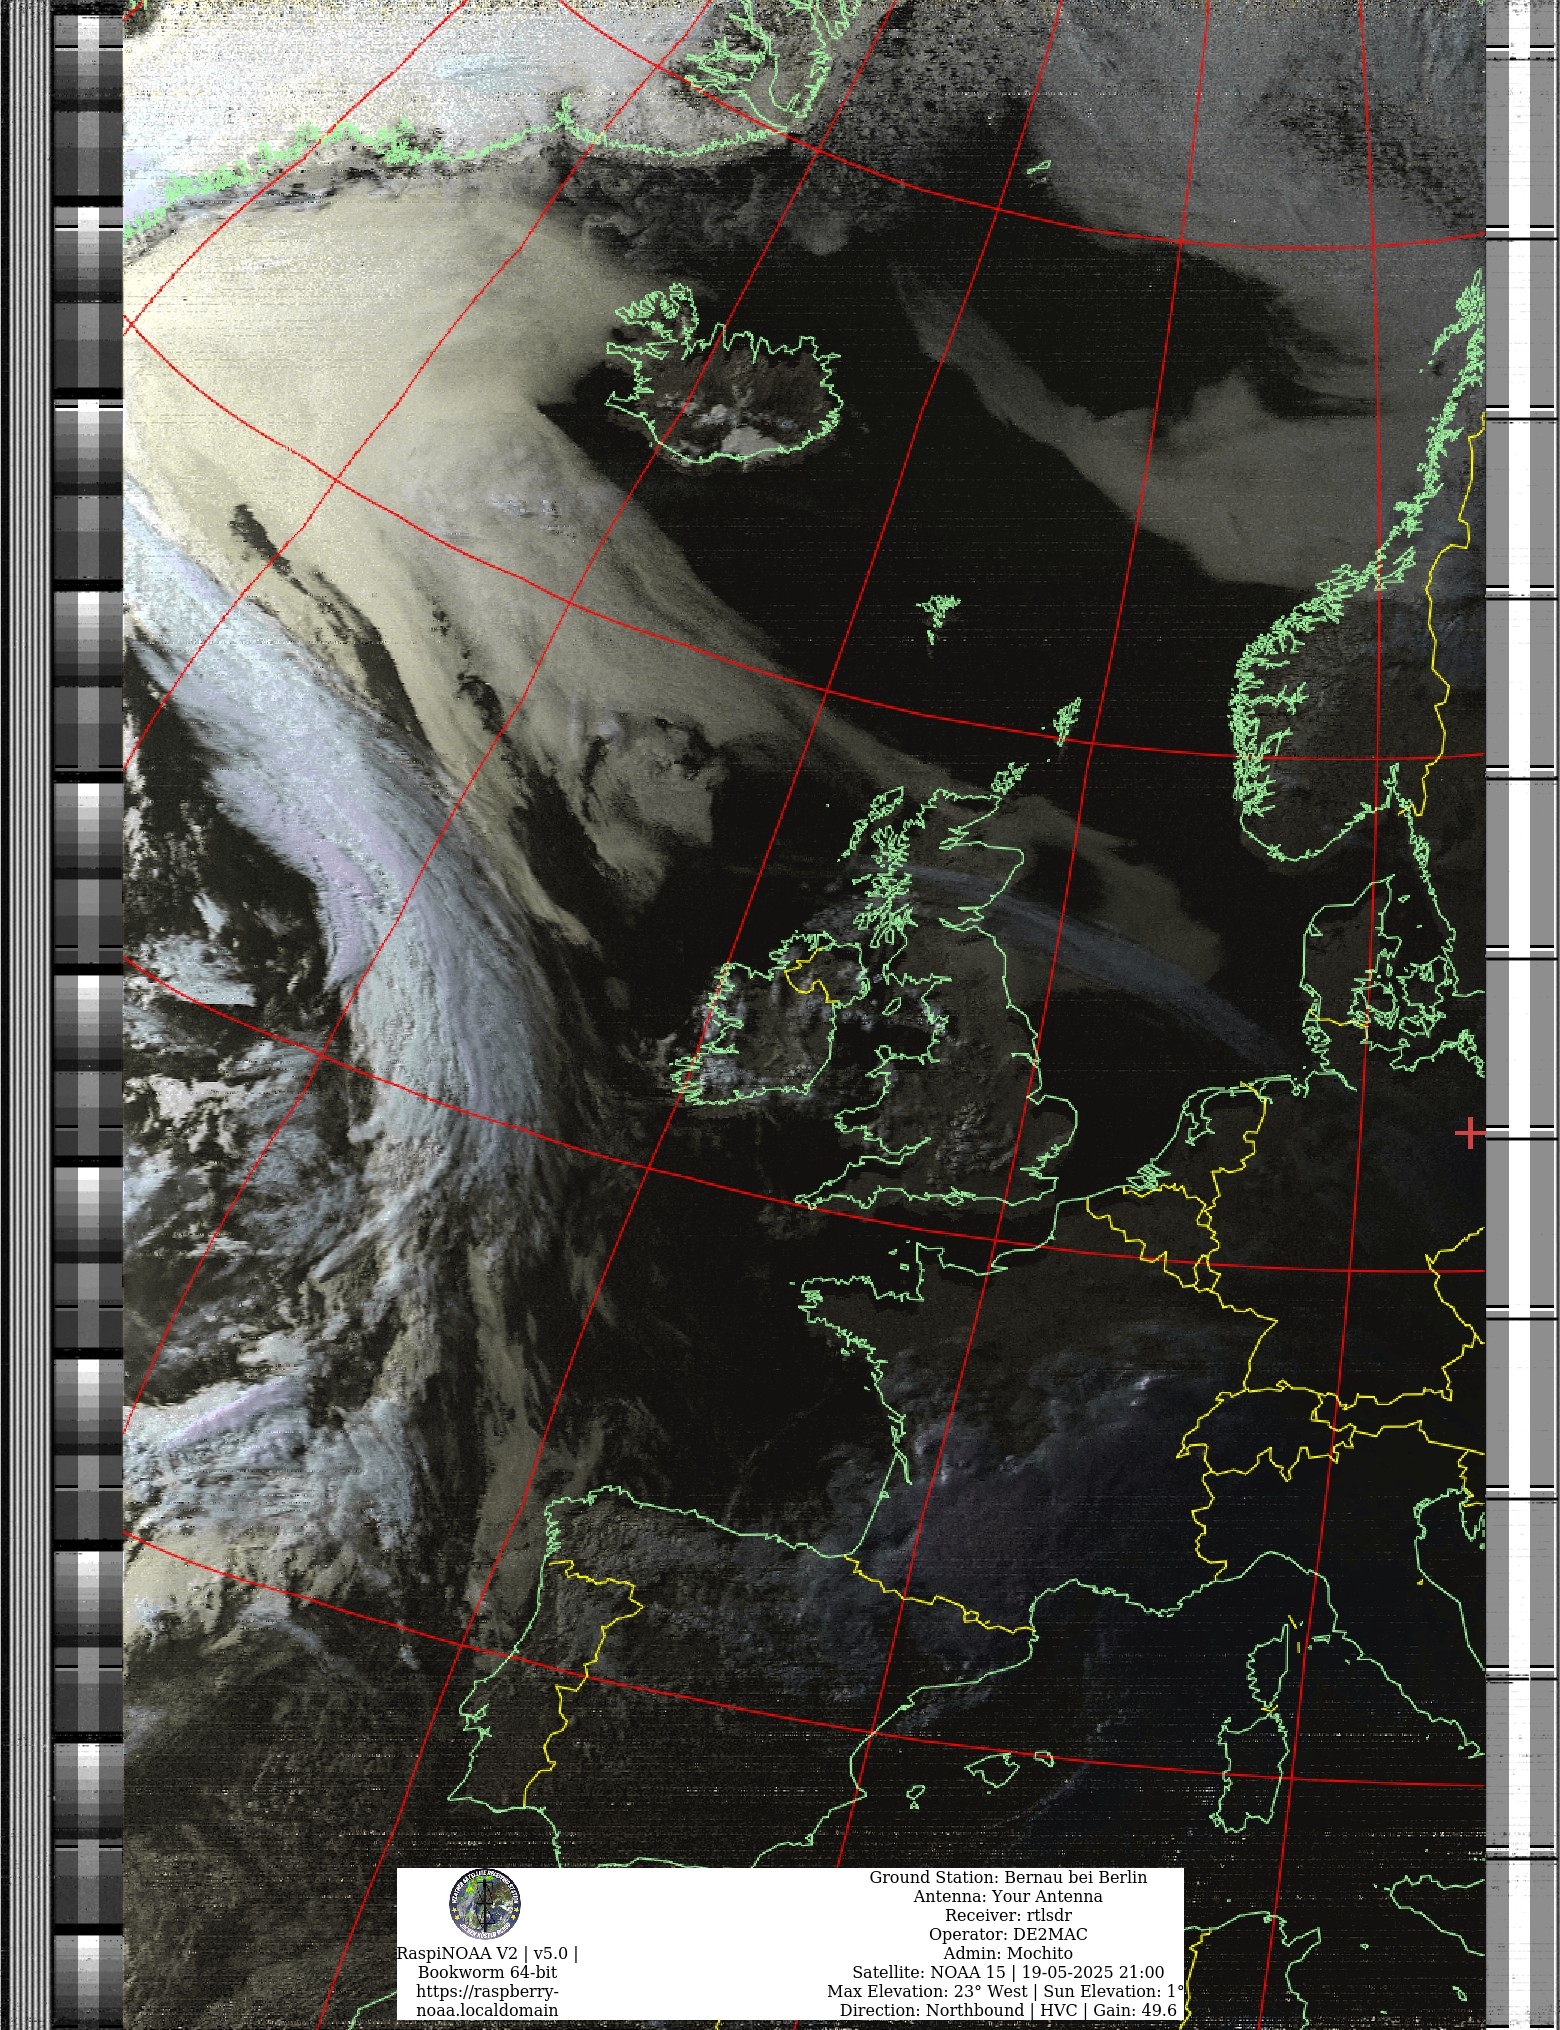Click the 'RaspiNOAA V2 | v5.0' text
Viewport: 1560px width, 2030px height.
(487, 1953)
